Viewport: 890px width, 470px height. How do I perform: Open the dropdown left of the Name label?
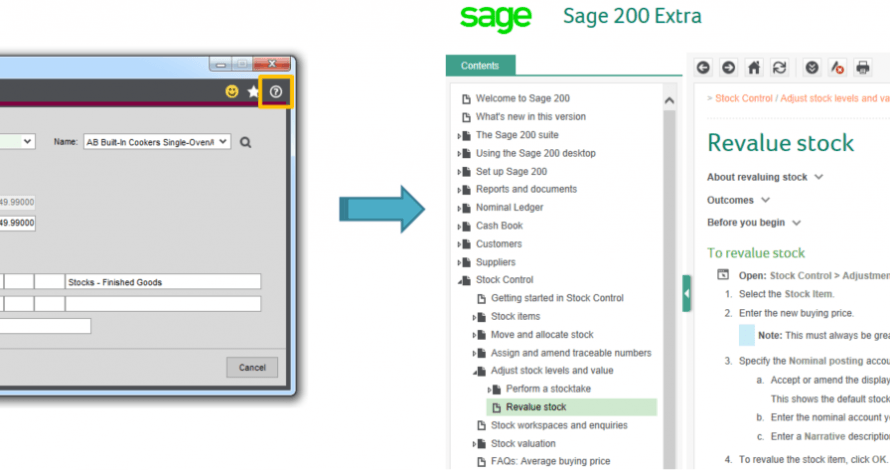(x=27, y=141)
